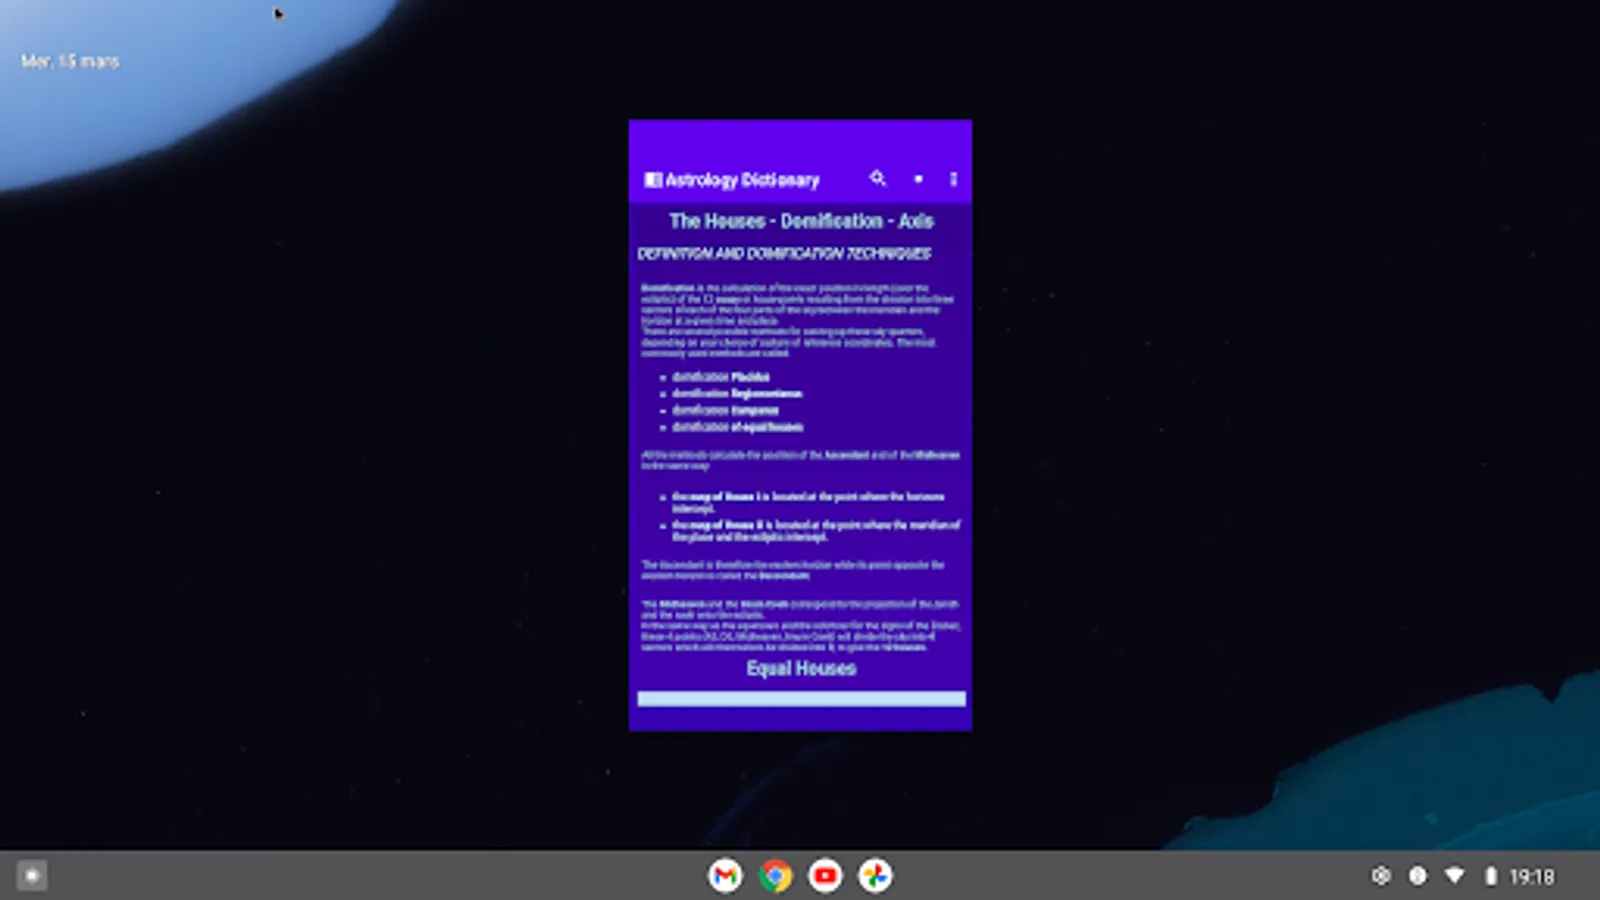This screenshot has width=1600, height=900.
Task: Click the Wi-Fi status icon
Action: [1454, 876]
